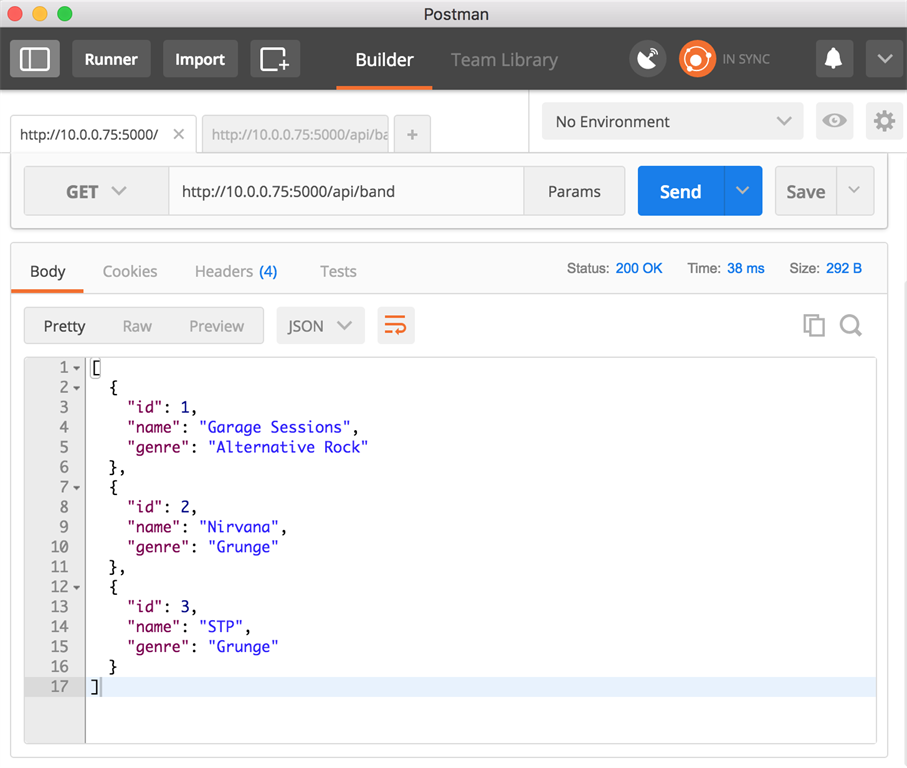The image size is (907, 768).
Task: Open JSON format dropdown
Action: (x=320, y=325)
